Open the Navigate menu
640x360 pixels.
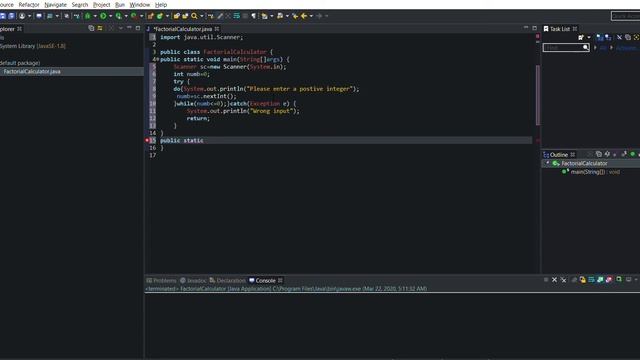click(55, 4)
